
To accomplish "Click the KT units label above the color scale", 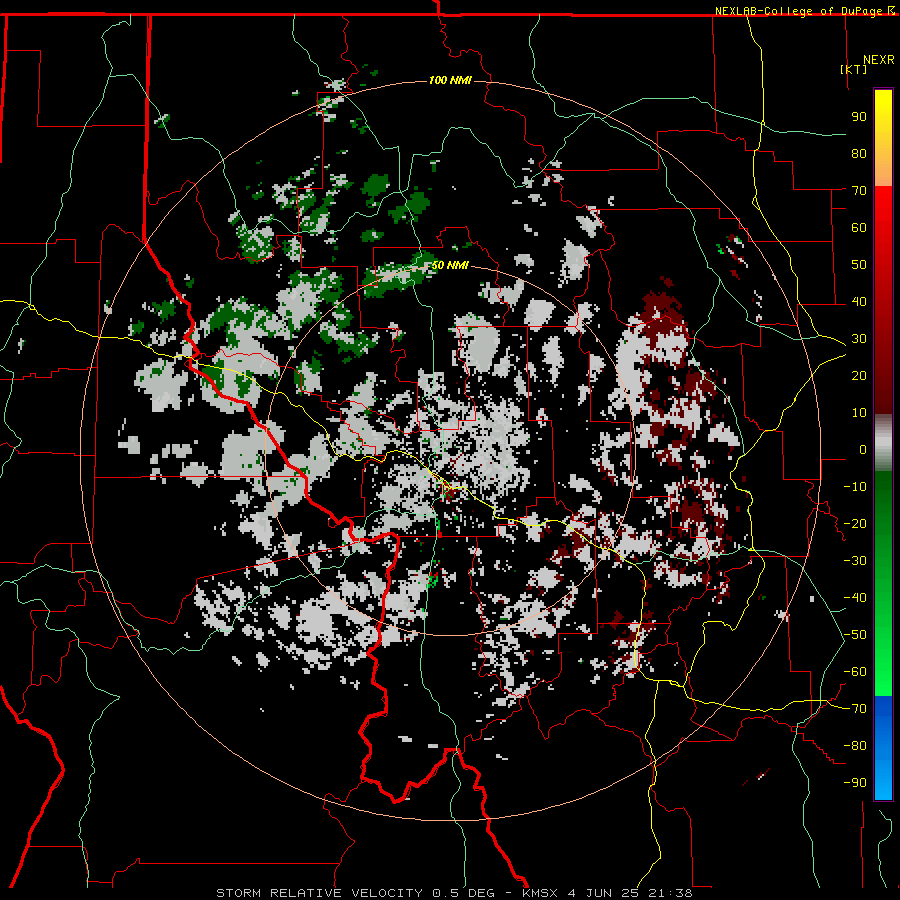I will pos(854,69).
